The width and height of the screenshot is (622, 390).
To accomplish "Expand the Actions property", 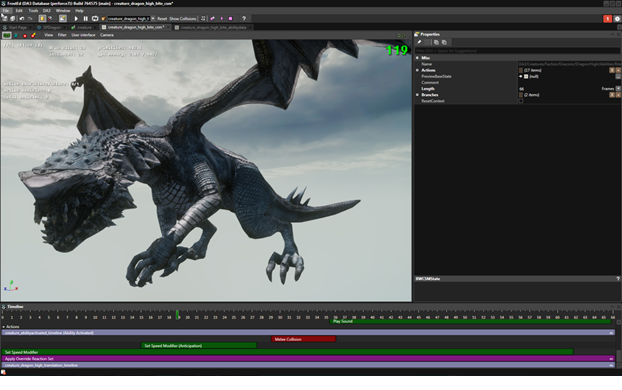I will (x=417, y=70).
